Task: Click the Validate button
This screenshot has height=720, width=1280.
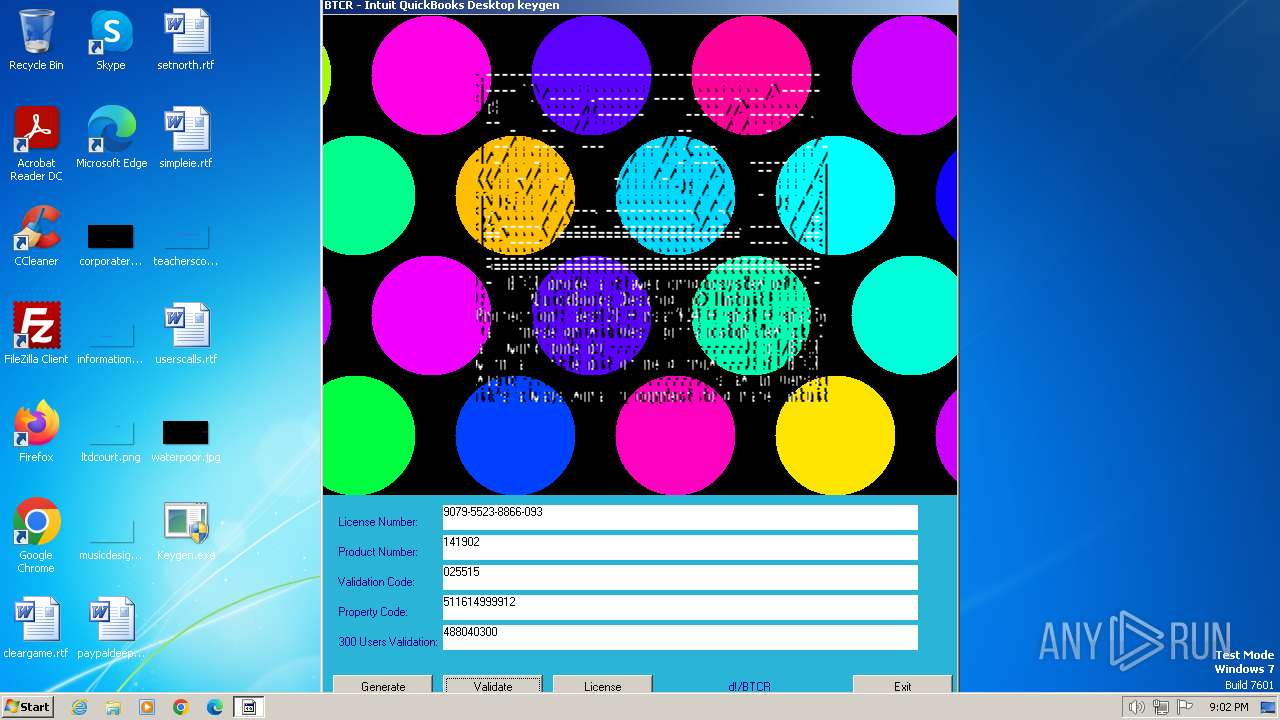Action: [x=493, y=685]
